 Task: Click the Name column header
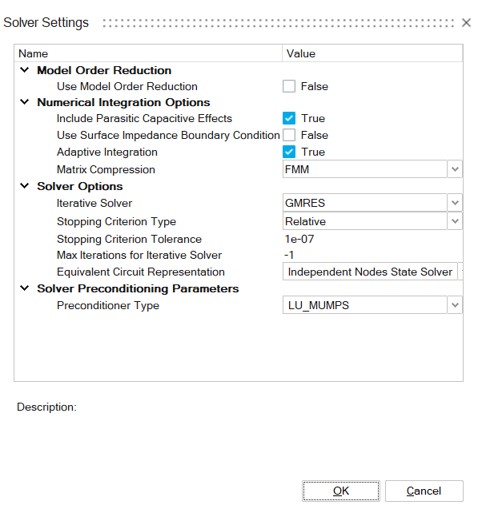pos(148,53)
